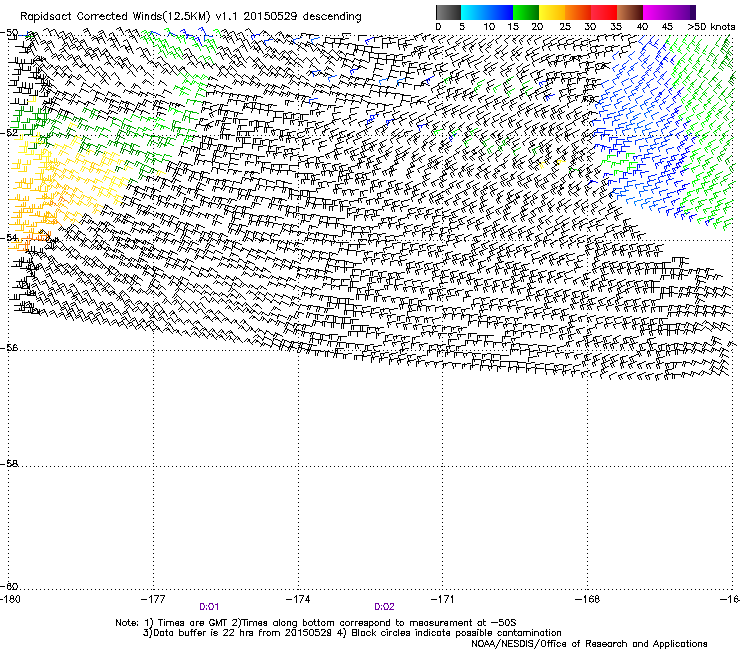
Task: Click the legend number 40
Action: (x=642, y=26)
